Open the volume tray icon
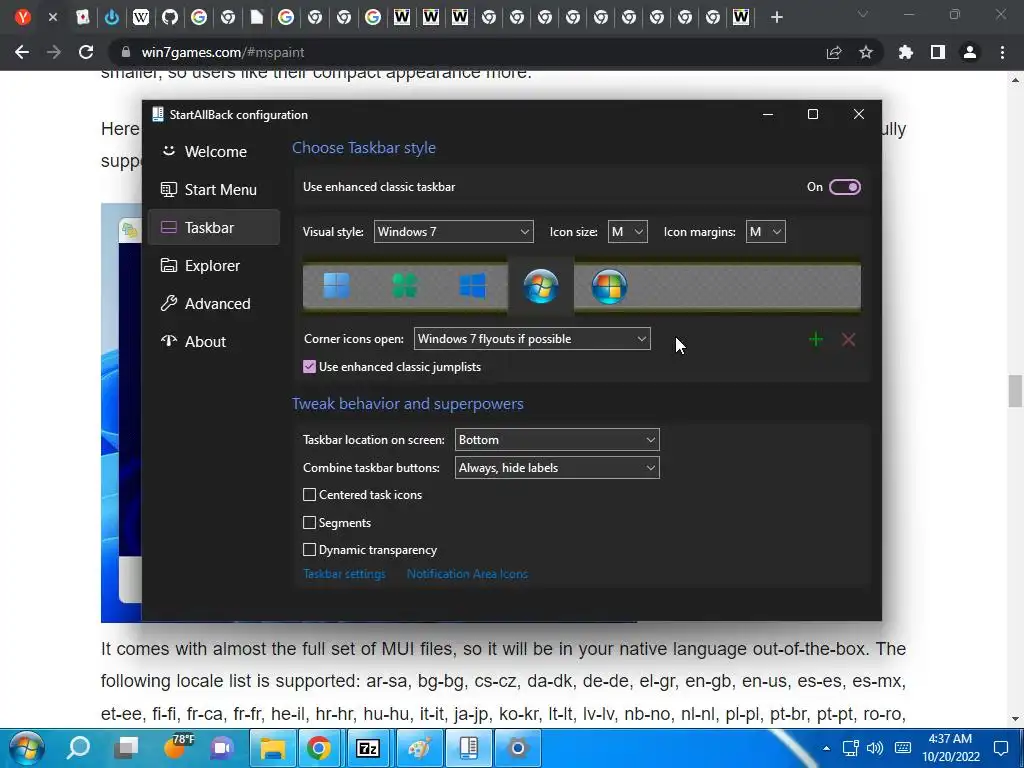This screenshot has height=768, width=1024. coord(875,748)
